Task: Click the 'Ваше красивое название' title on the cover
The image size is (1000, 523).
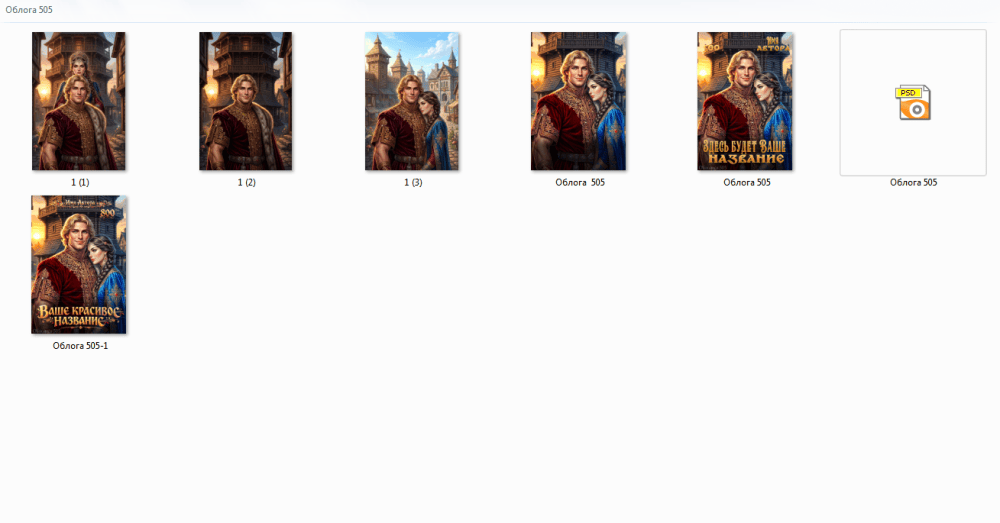Action: 79,315
